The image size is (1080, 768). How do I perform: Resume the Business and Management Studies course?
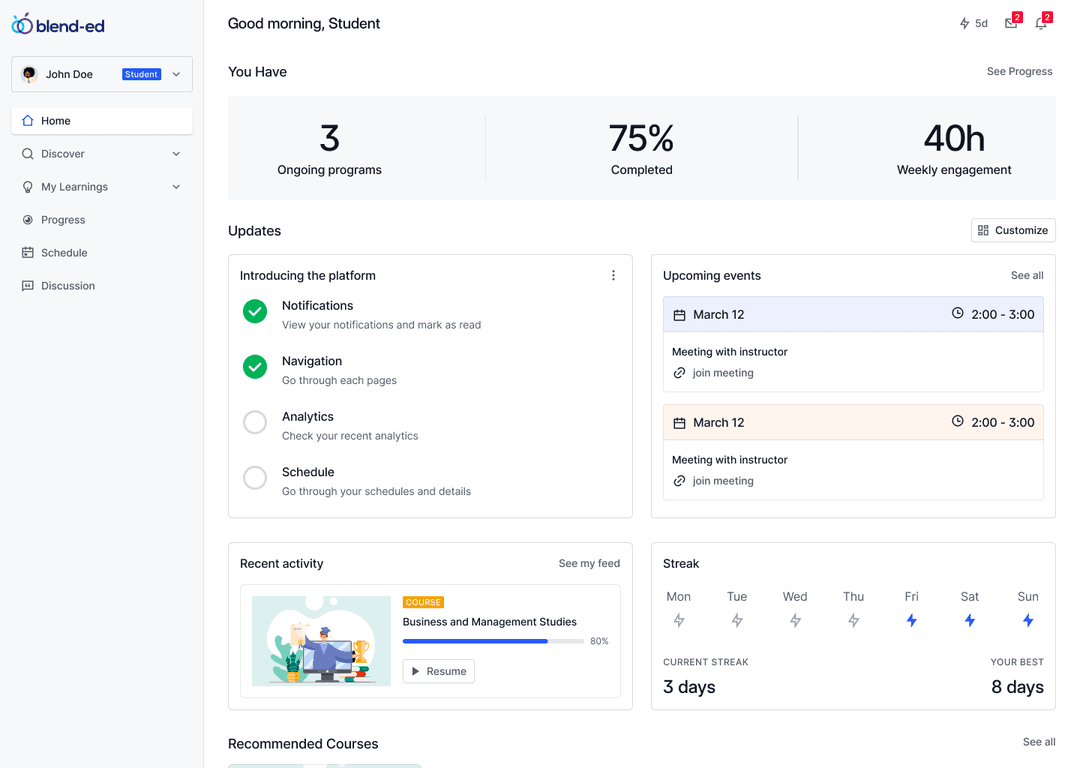tap(438, 671)
